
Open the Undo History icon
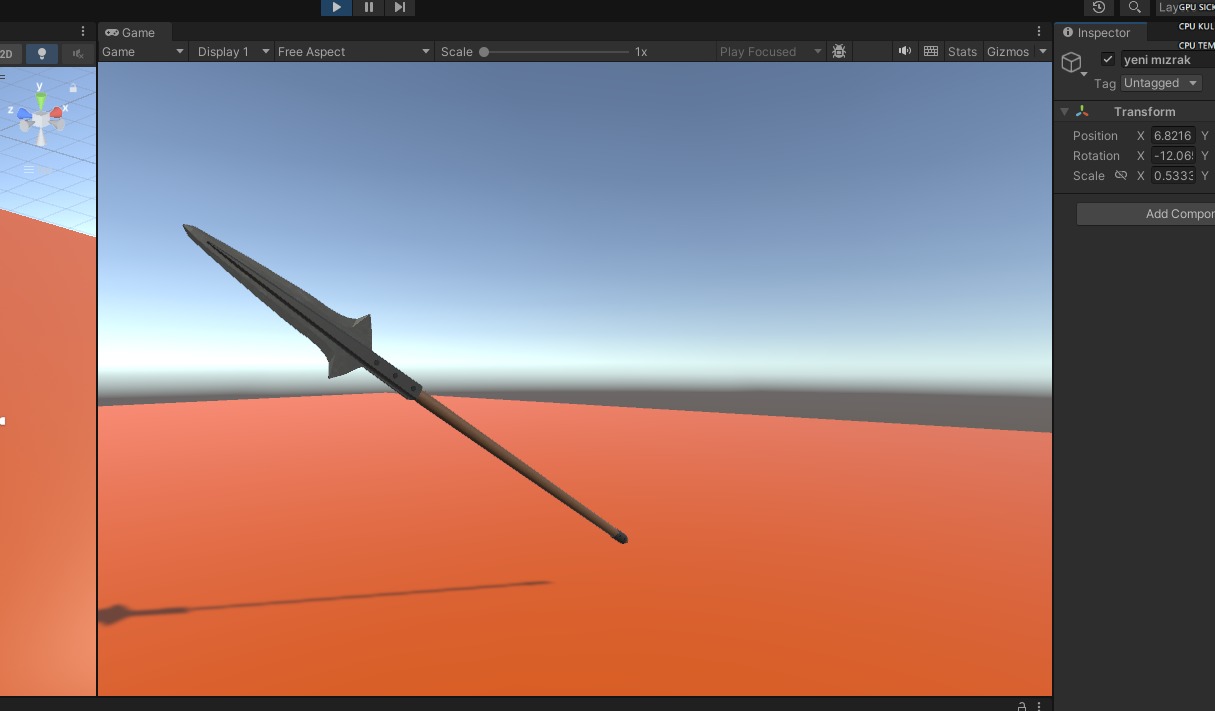(1099, 7)
